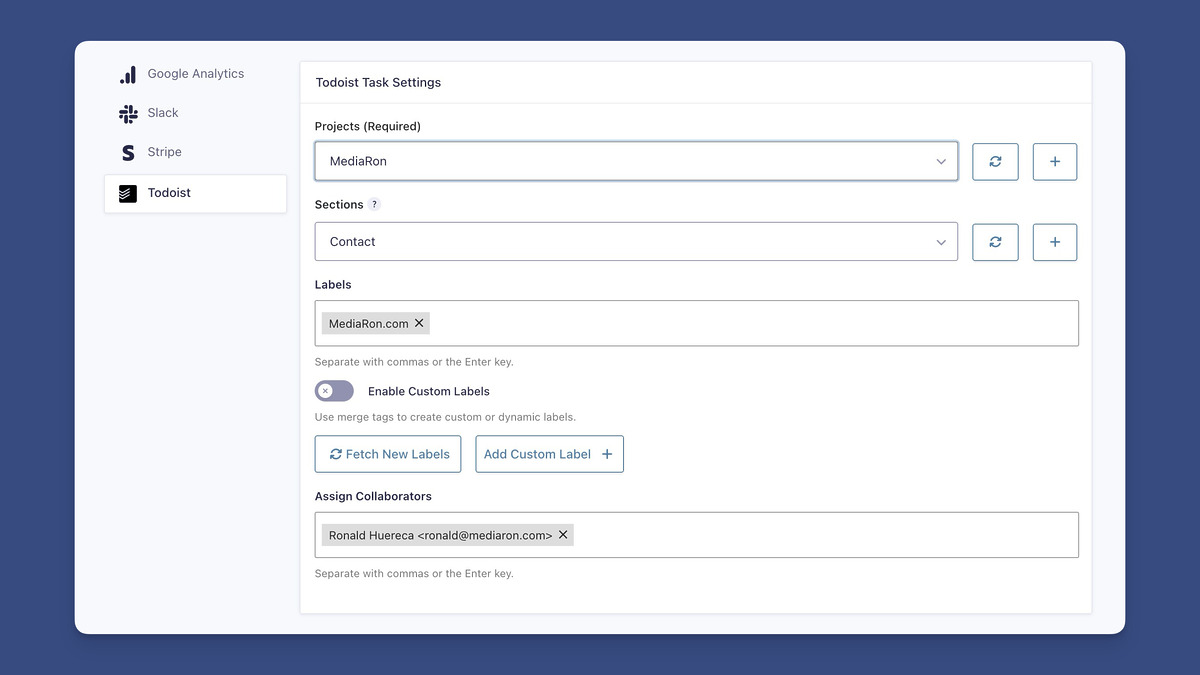This screenshot has width=1200, height=675.
Task: Click the Slack logo icon in sidebar
Action: 128,114
